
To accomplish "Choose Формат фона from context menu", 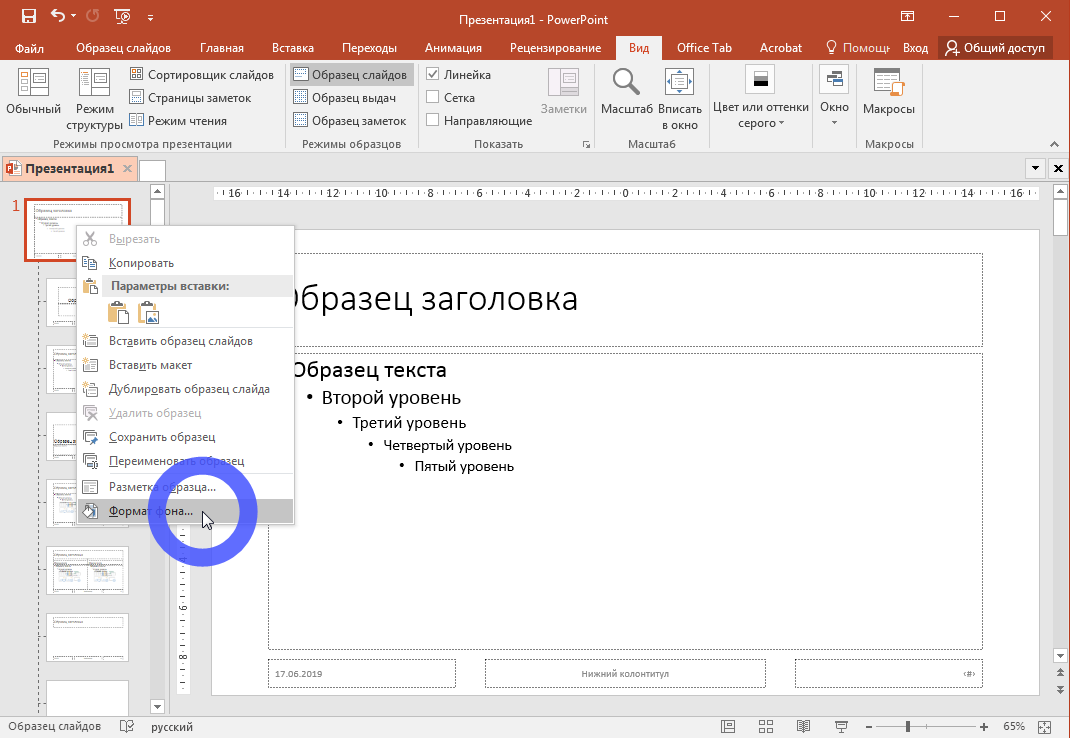I will [x=150, y=511].
